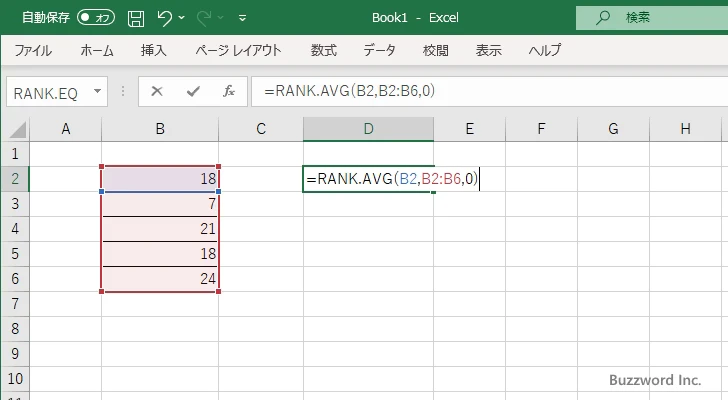Toggle the AutoSave switch
Viewport: 728px width, 400px height.
(x=96, y=18)
